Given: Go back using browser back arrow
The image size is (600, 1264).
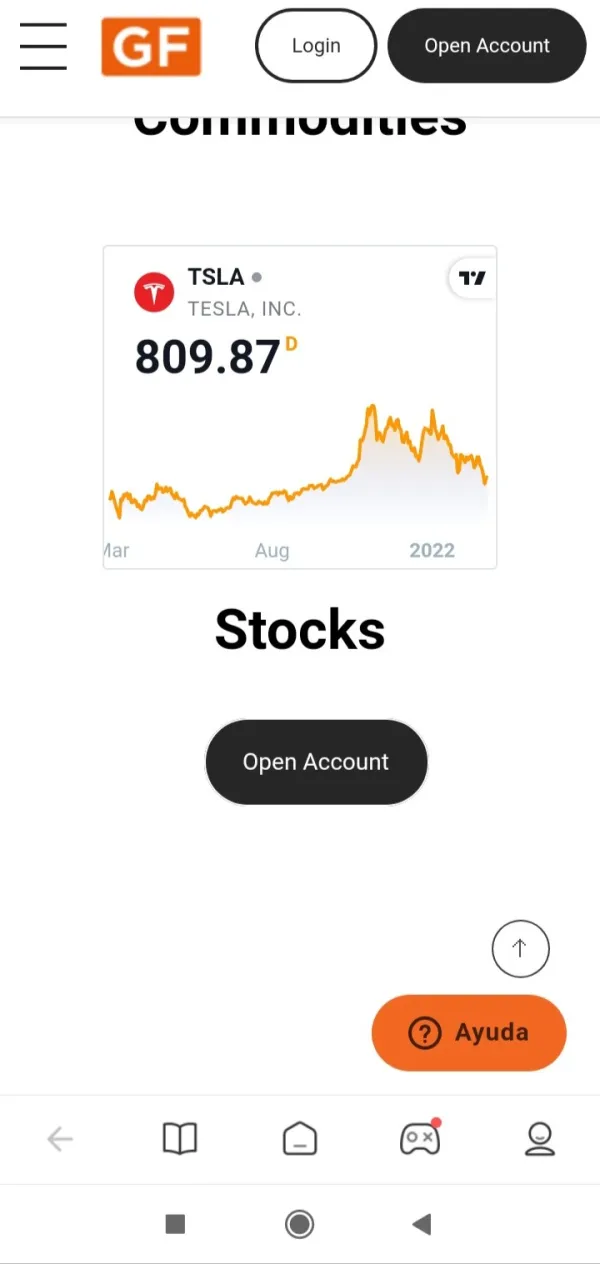Looking at the screenshot, I should 60,1139.
